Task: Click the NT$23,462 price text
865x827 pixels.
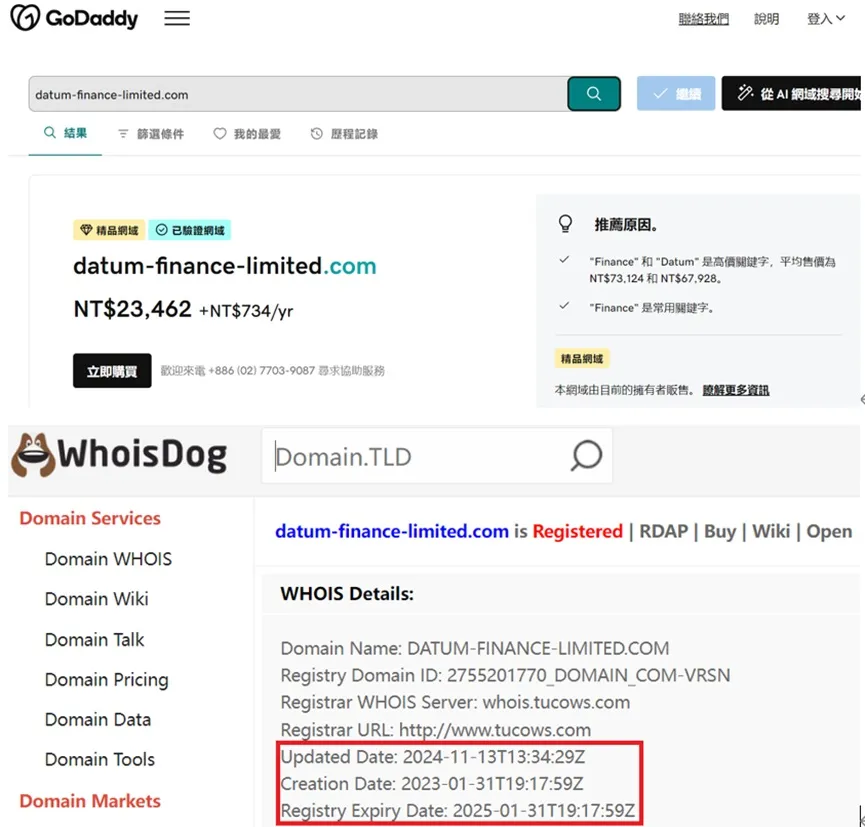Action: click(x=132, y=309)
